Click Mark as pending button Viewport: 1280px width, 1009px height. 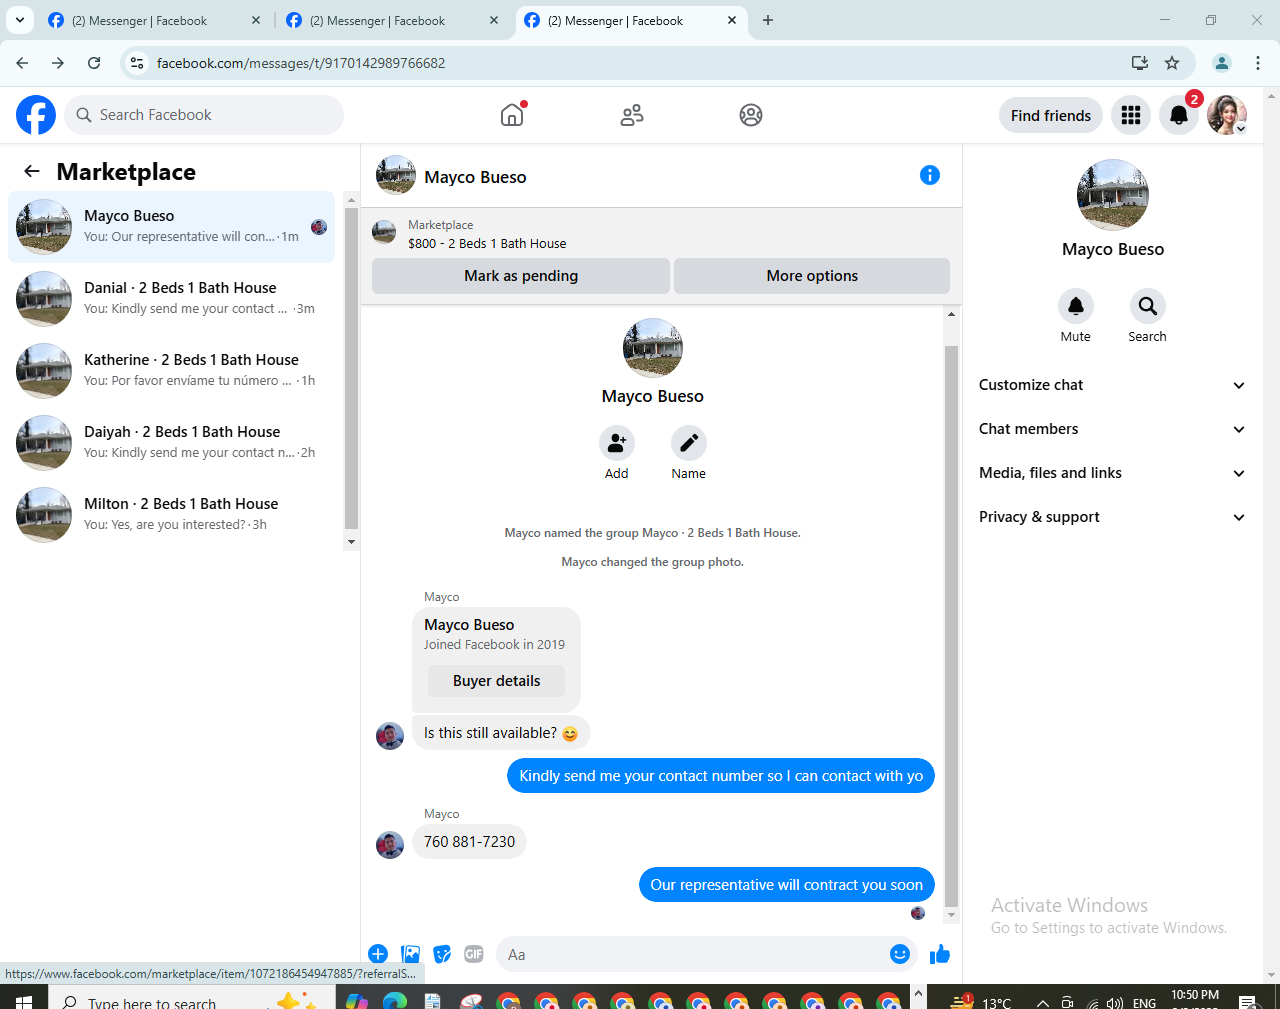pos(521,276)
